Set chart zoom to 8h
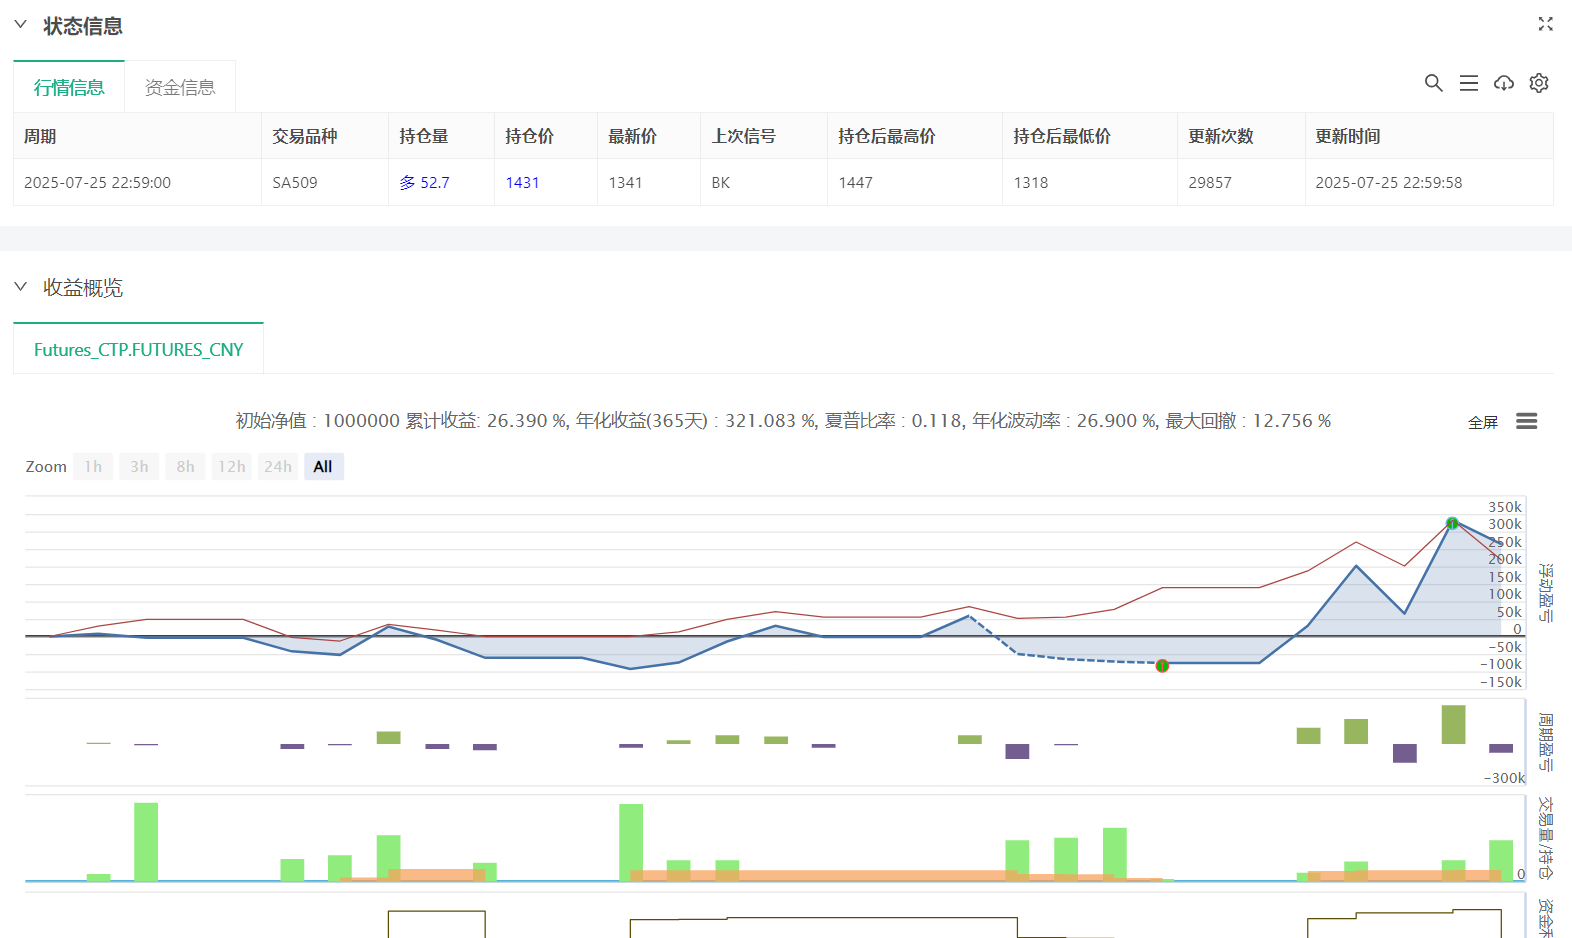This screenshot has width=1572, height=938. pos(185,466)
